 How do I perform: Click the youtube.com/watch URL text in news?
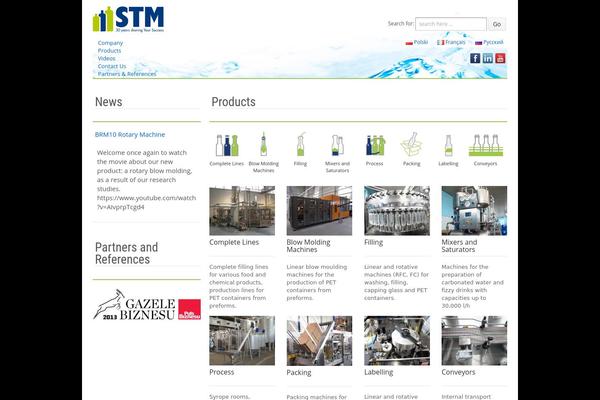pyautogui.click(x=146, y=202)
